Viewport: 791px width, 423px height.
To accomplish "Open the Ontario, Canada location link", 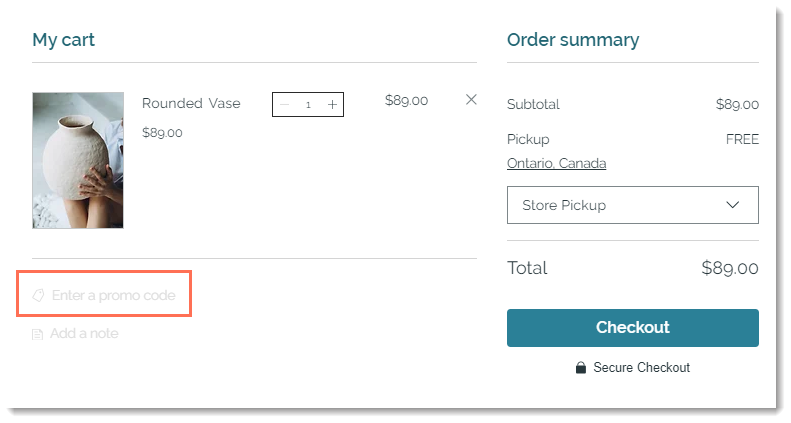I will (556, 163).
